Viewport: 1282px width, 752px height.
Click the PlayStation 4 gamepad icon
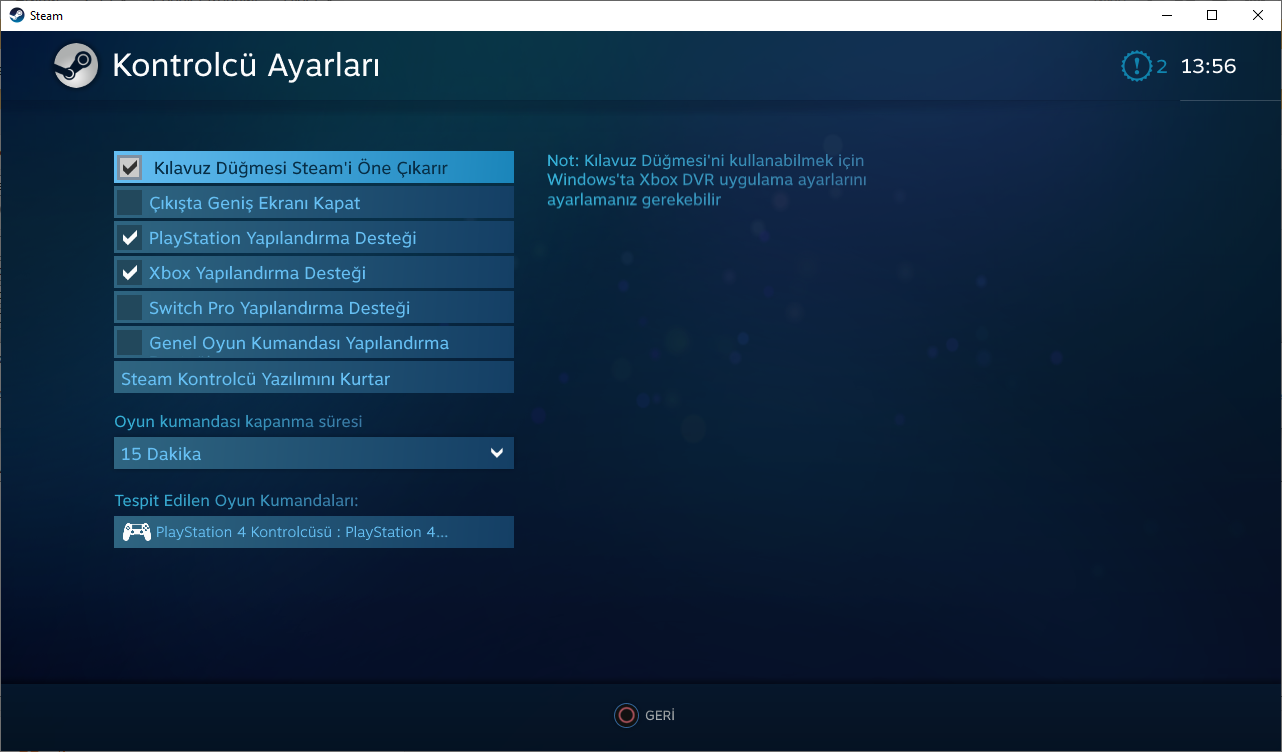(137, 532)
